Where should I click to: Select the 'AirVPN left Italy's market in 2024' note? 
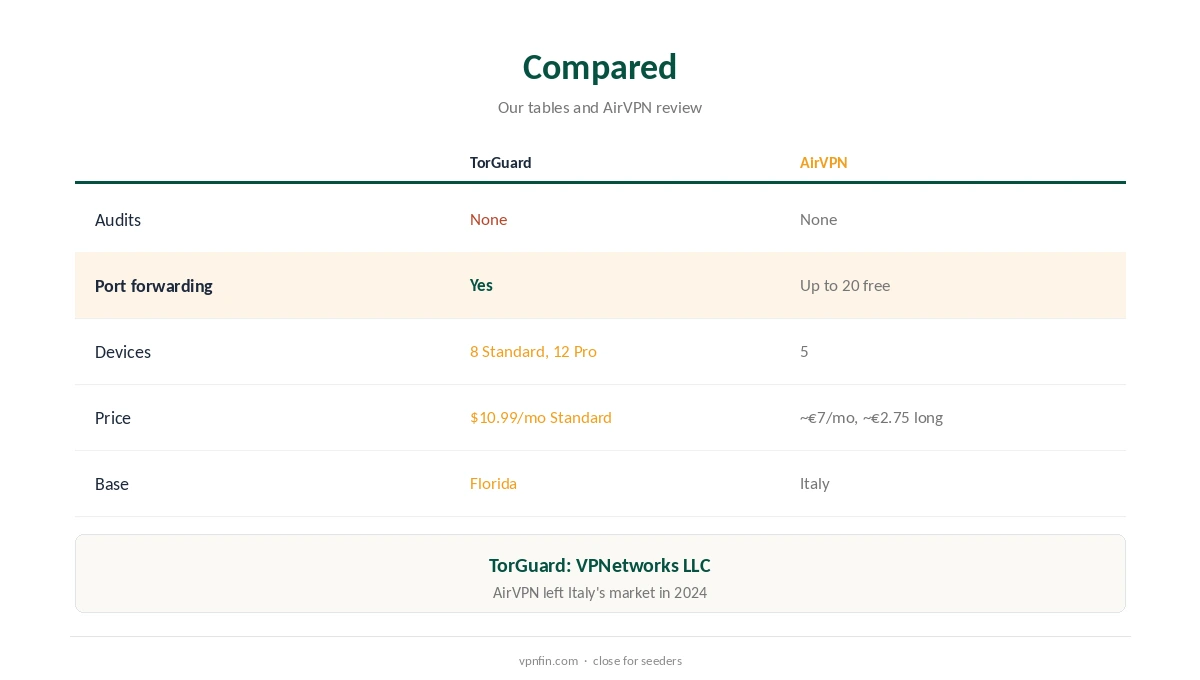point(600,593)
